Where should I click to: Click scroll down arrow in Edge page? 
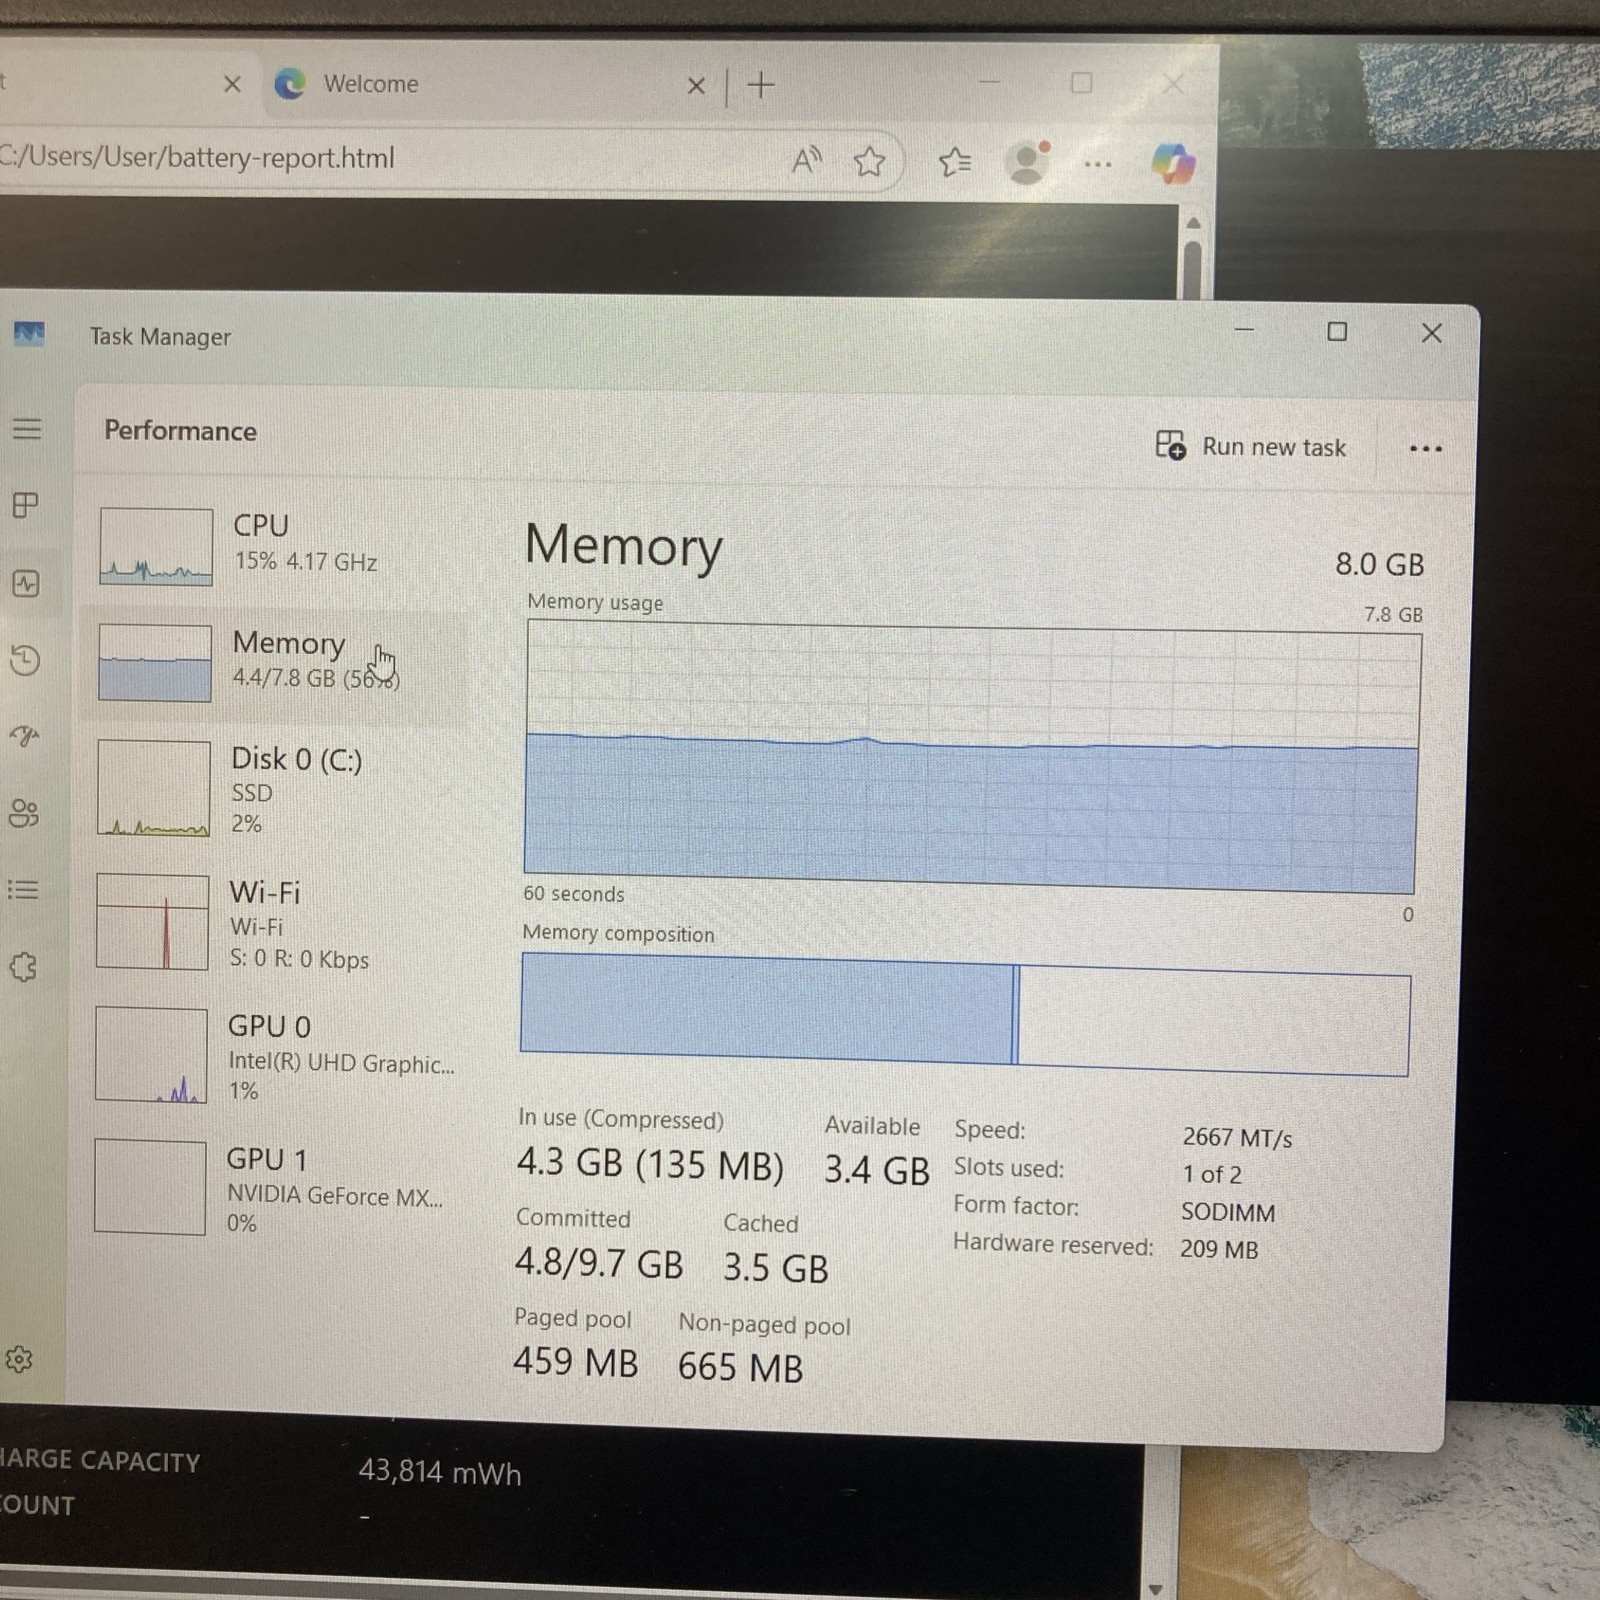pos(1156,1588)
